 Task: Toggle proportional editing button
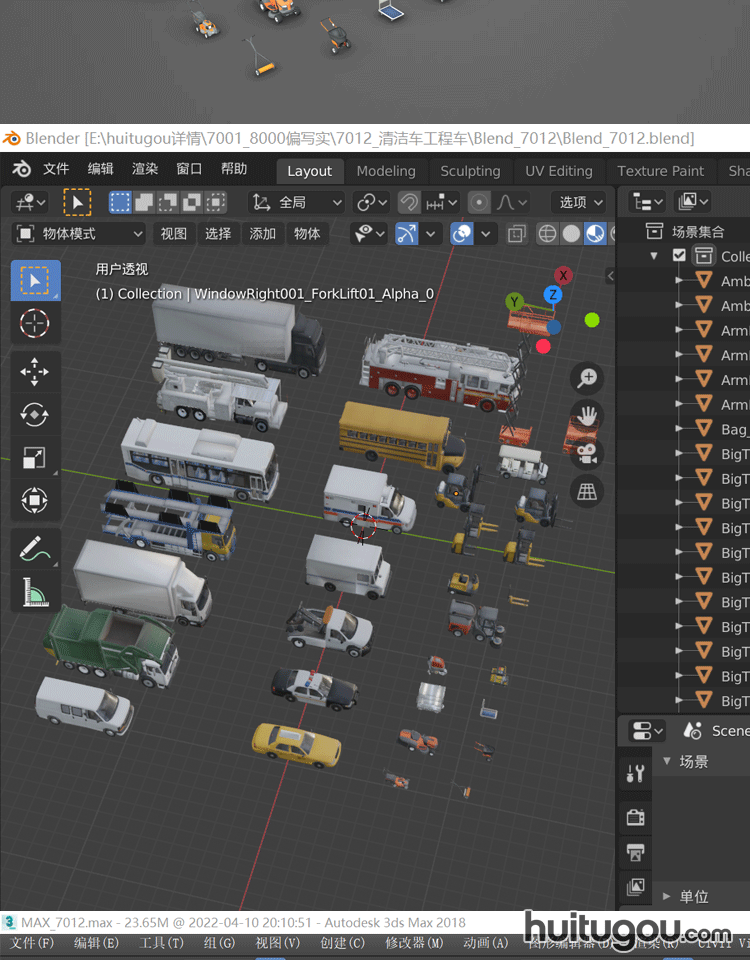point(480,202)
